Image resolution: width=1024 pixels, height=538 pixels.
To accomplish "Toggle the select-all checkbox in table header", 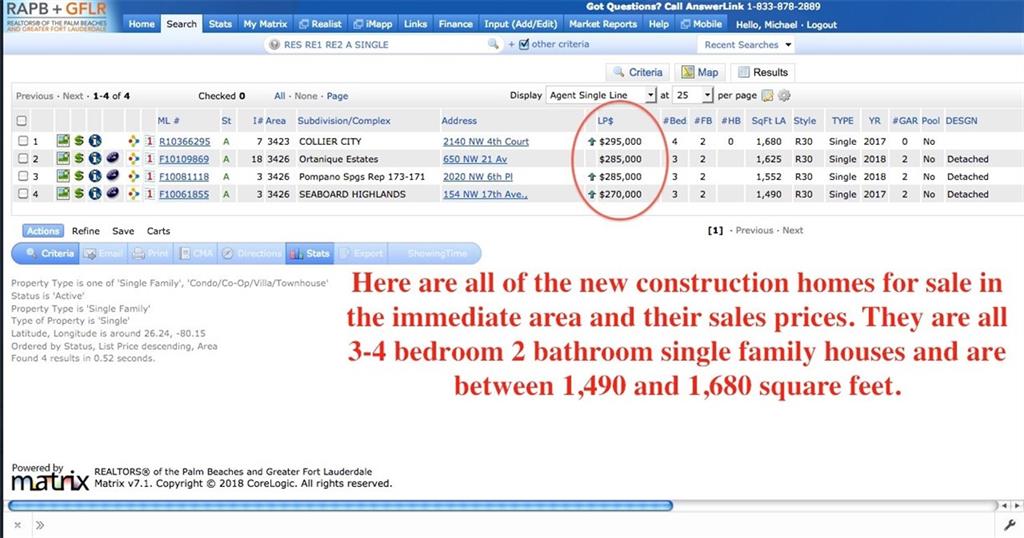I will point(22,121).
